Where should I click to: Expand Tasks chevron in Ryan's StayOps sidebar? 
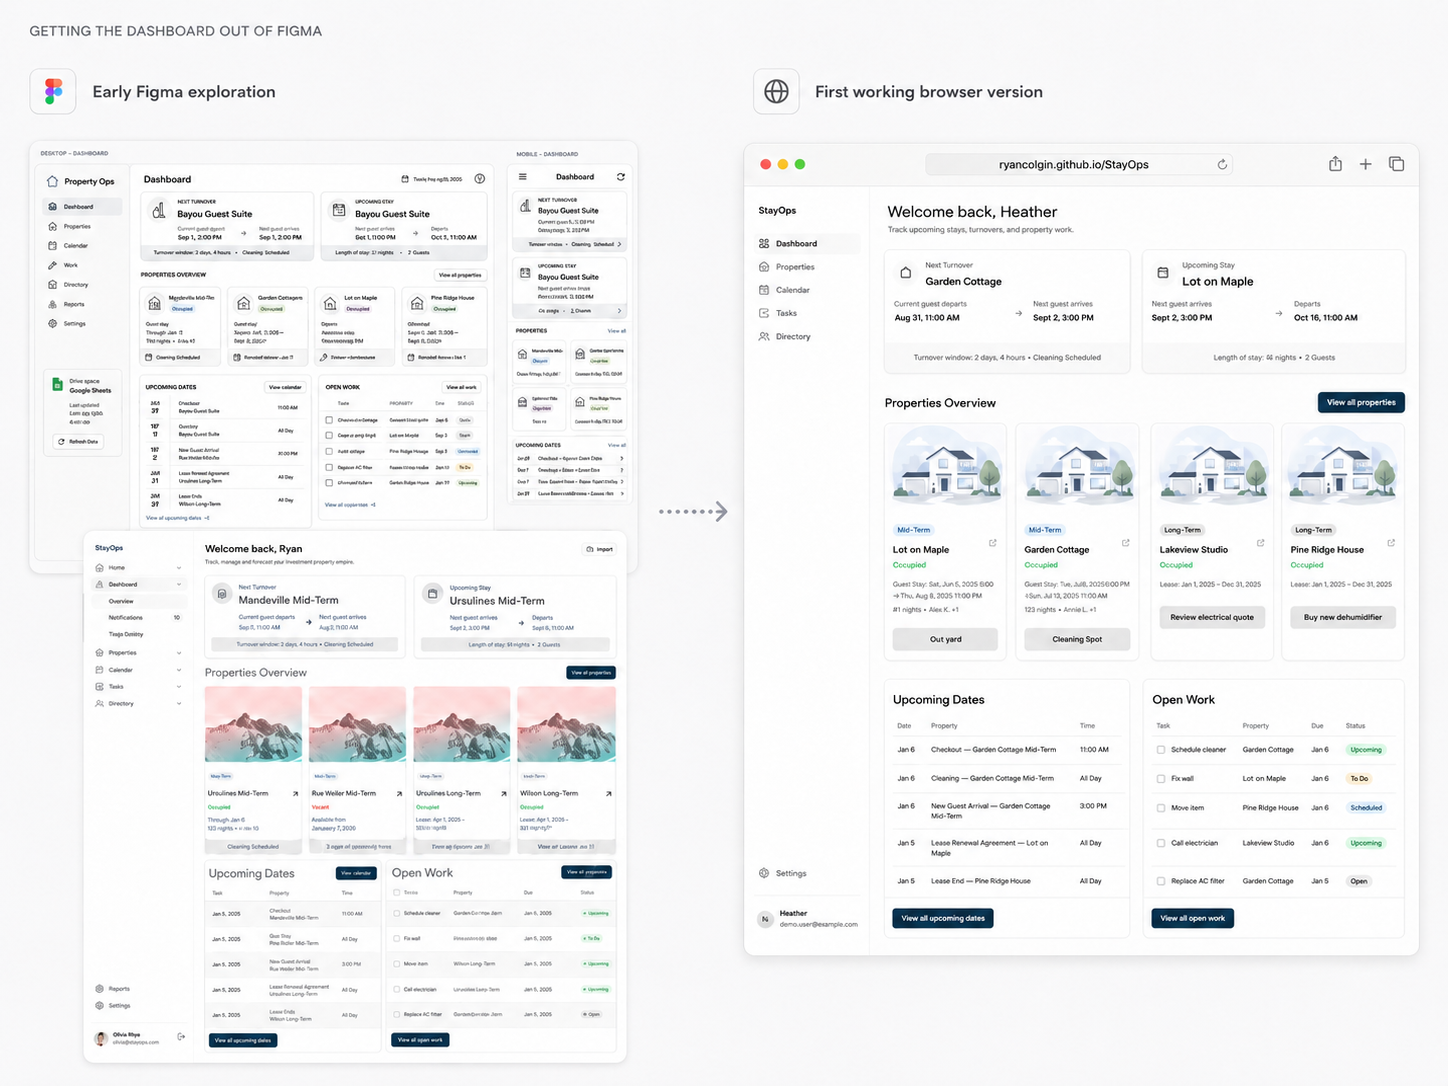pyautogui.click(x=179, y=687)
